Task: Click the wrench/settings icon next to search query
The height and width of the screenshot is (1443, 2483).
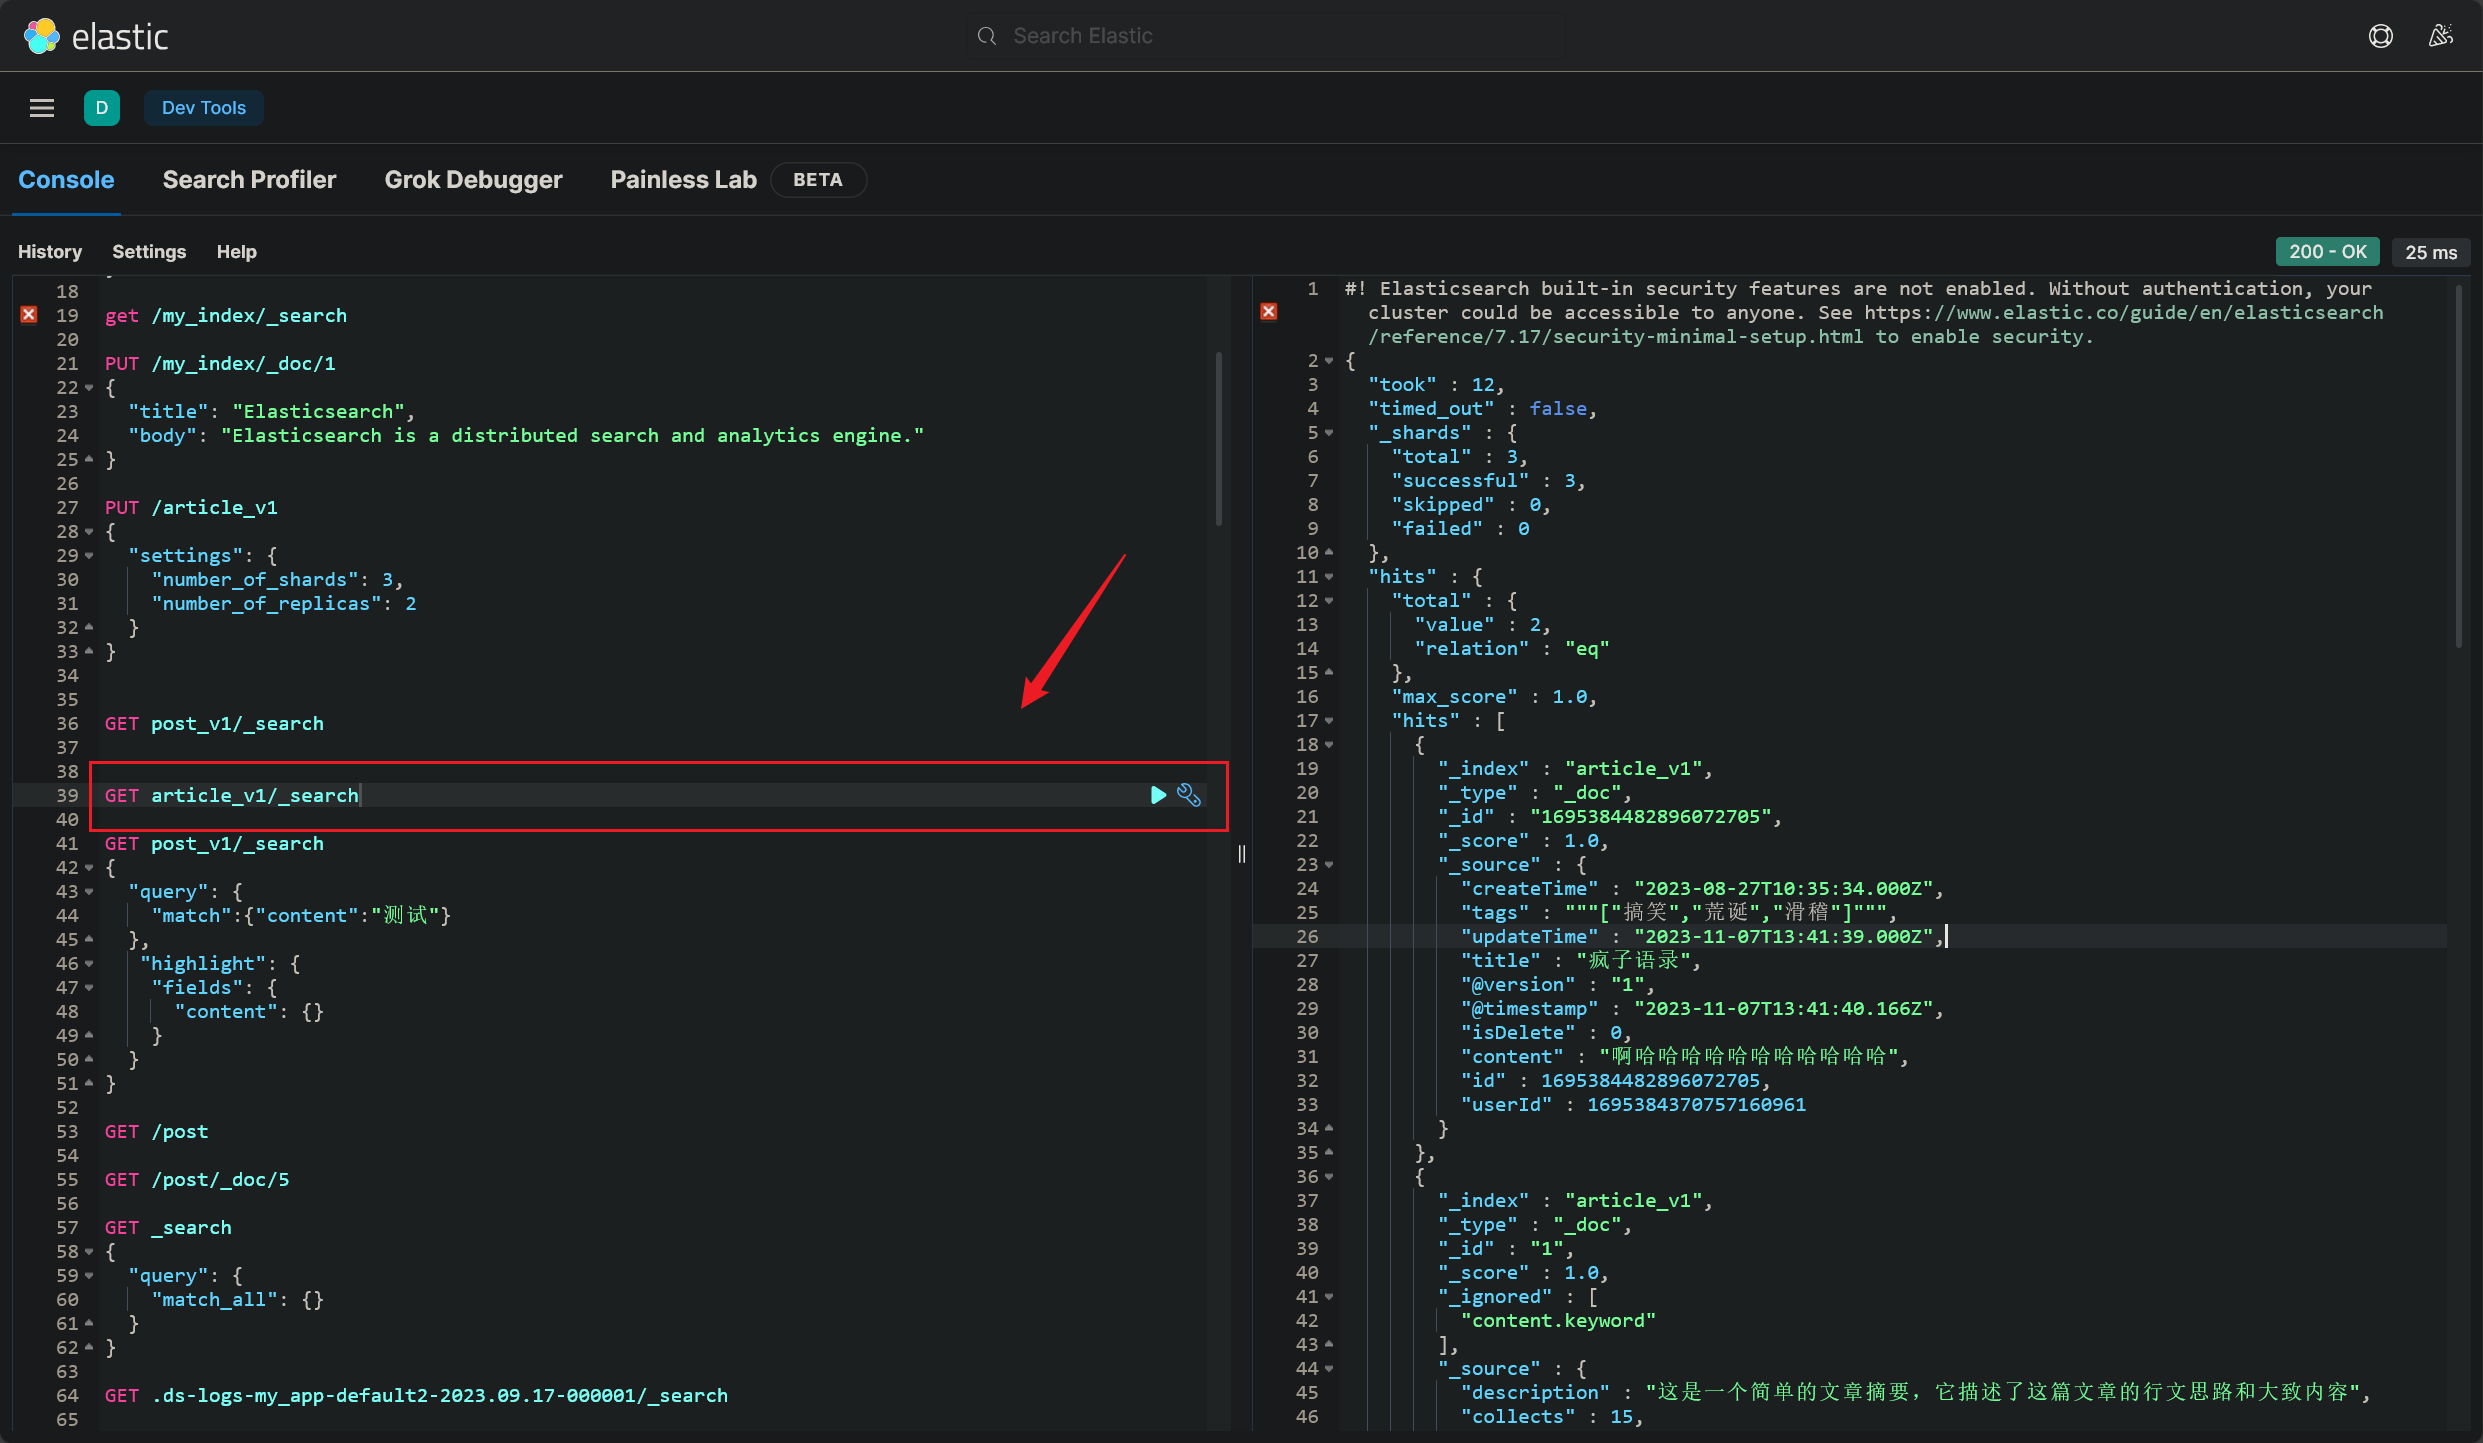Action: coord(1192,794)
